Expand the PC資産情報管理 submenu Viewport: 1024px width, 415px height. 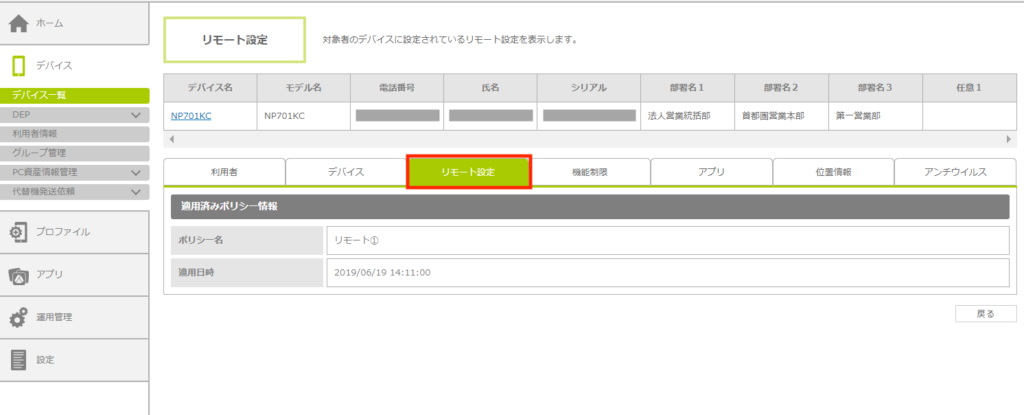(137, 172)
